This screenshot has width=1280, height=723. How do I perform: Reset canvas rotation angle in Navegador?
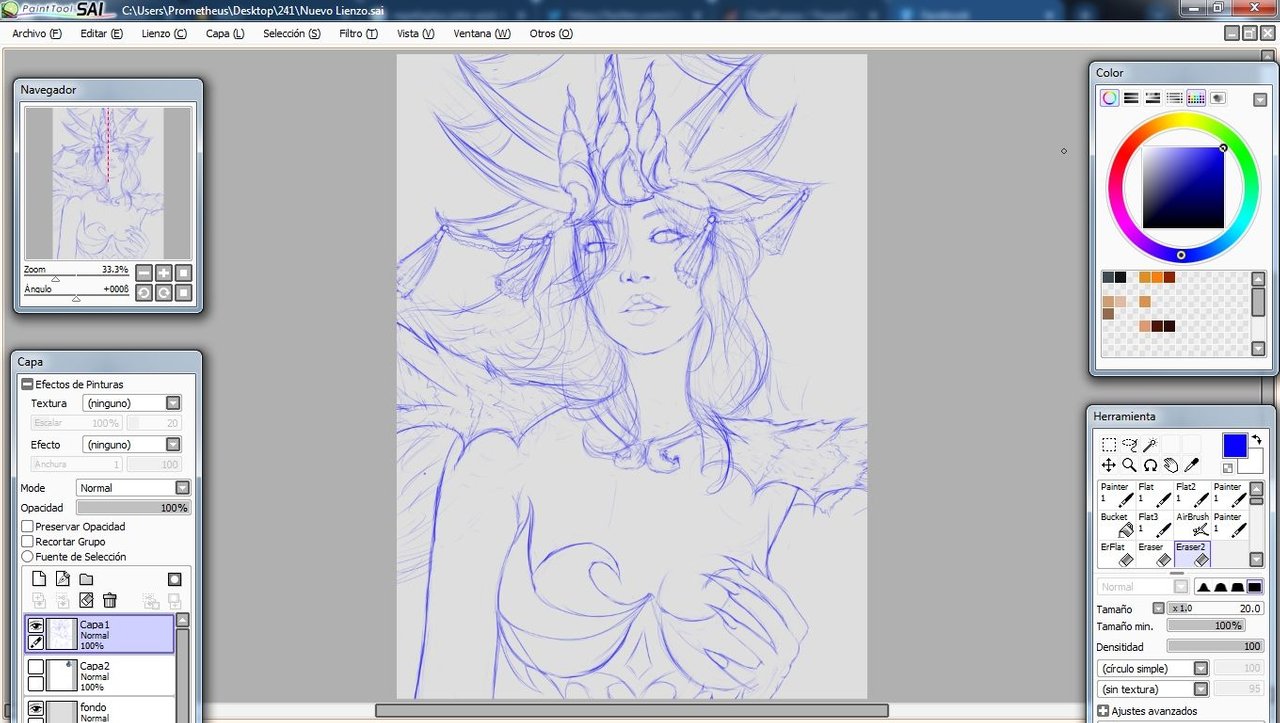point(184,292)
